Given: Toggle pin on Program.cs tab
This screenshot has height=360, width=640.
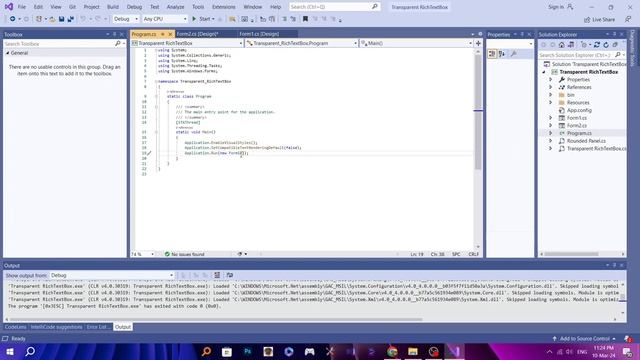Looking at the screenshot, I should (162, 34).
